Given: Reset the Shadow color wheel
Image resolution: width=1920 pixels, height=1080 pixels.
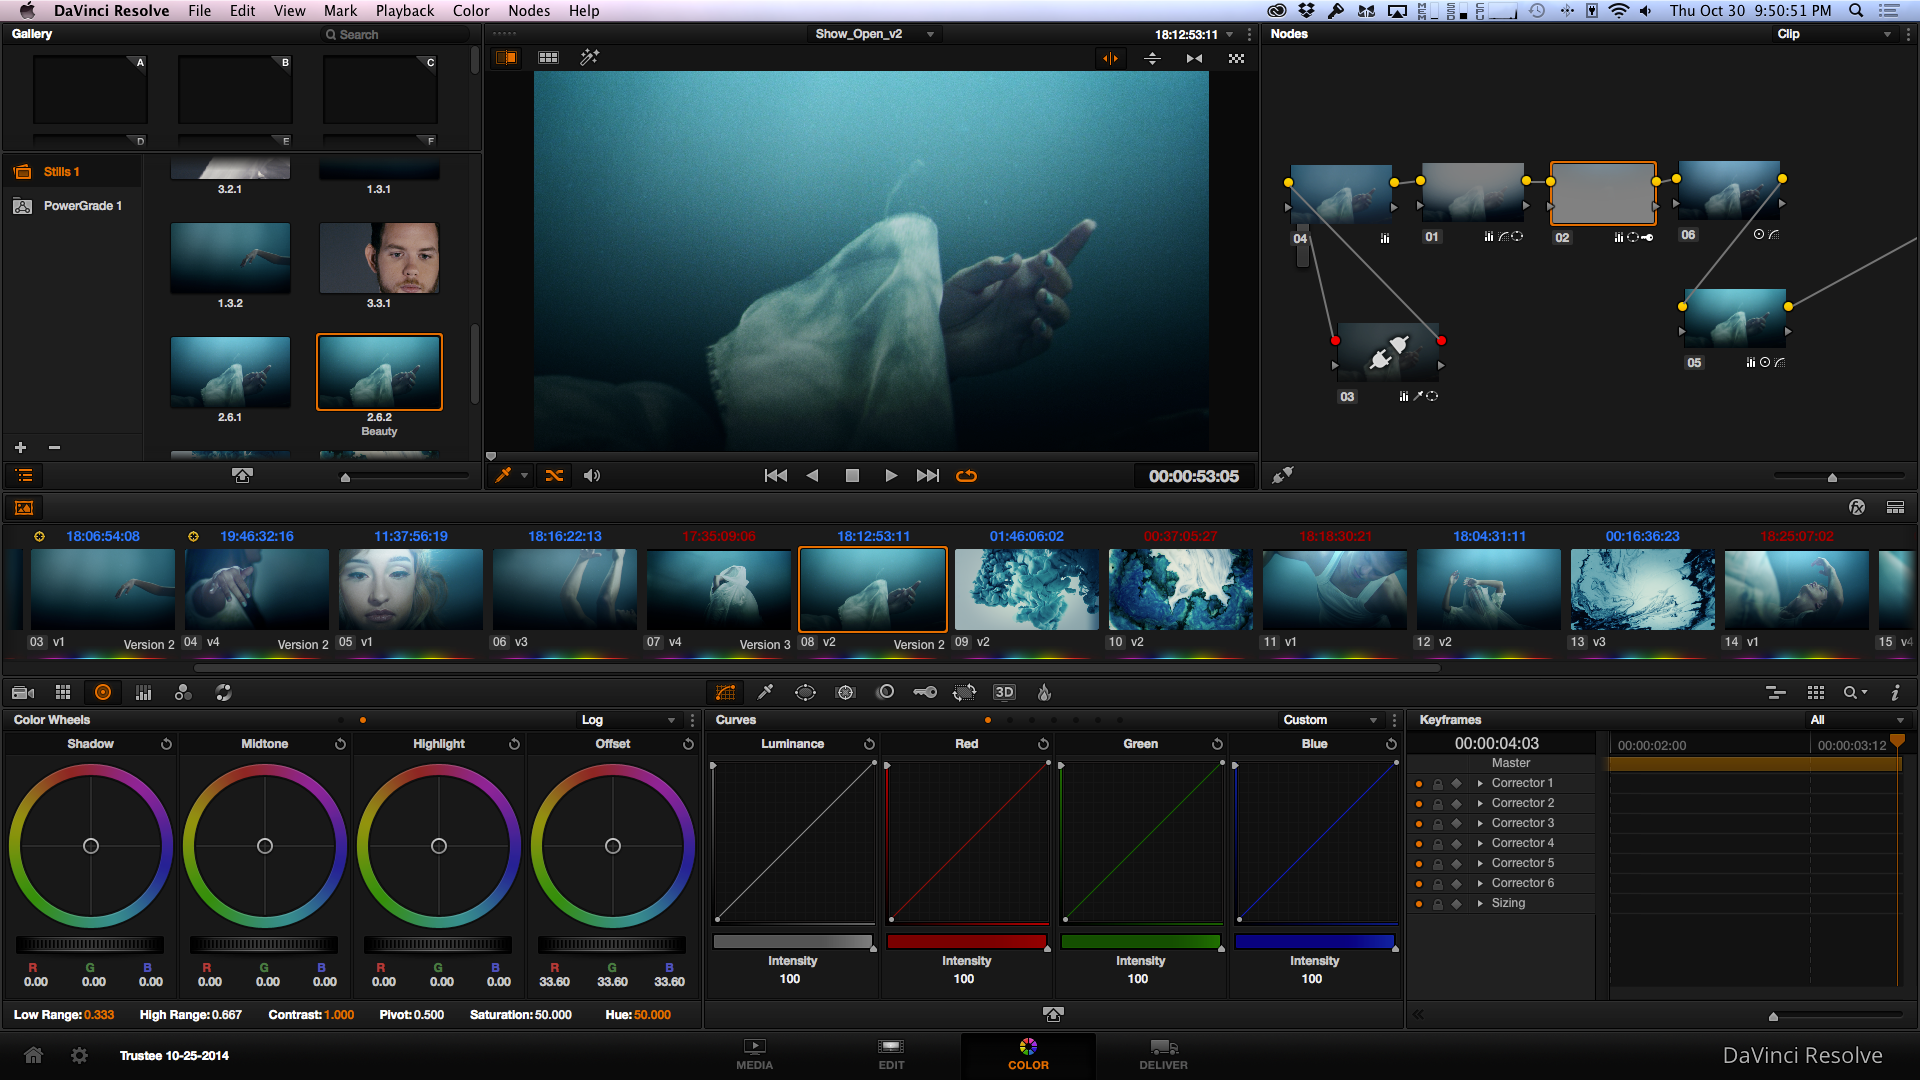Looking at the screenshot, I should click(166, 744).
